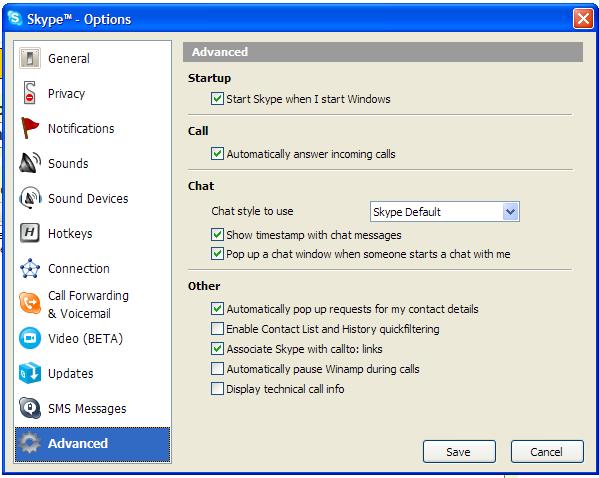Click the Cancel button
599x478 pixels.
pyautogui.click(x=547, y=452)
